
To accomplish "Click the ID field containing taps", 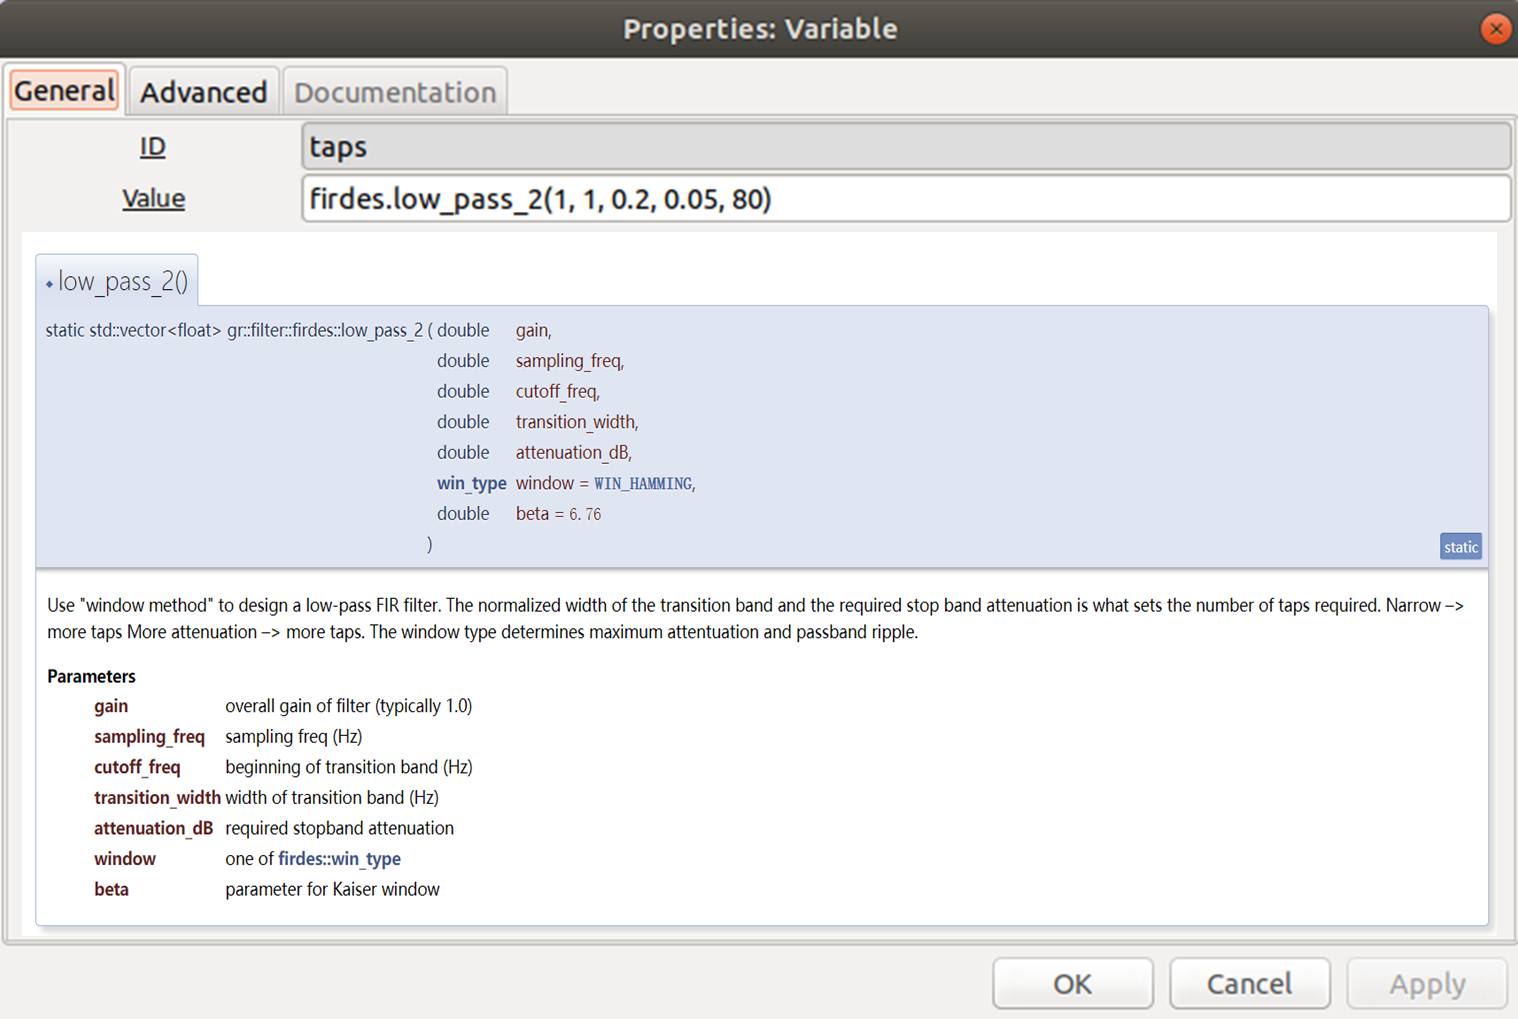I will point(906,147).
